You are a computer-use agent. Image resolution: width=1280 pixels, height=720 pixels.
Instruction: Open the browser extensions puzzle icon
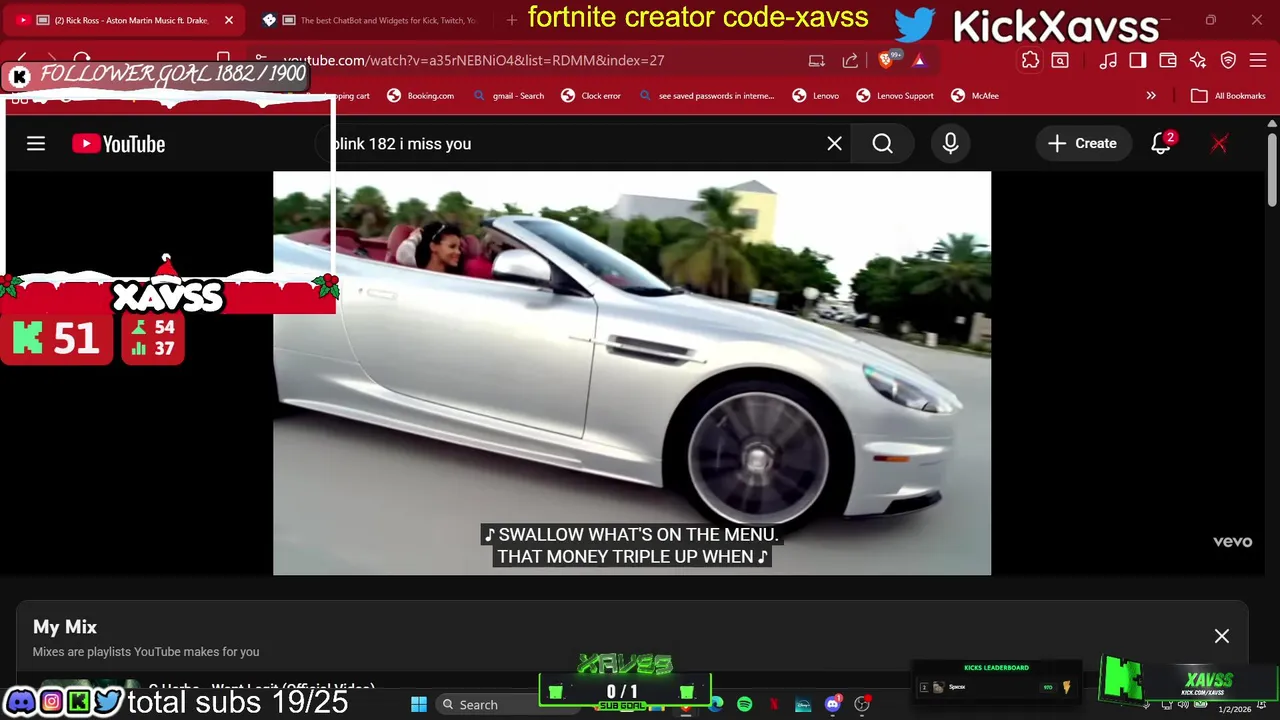1030,60
